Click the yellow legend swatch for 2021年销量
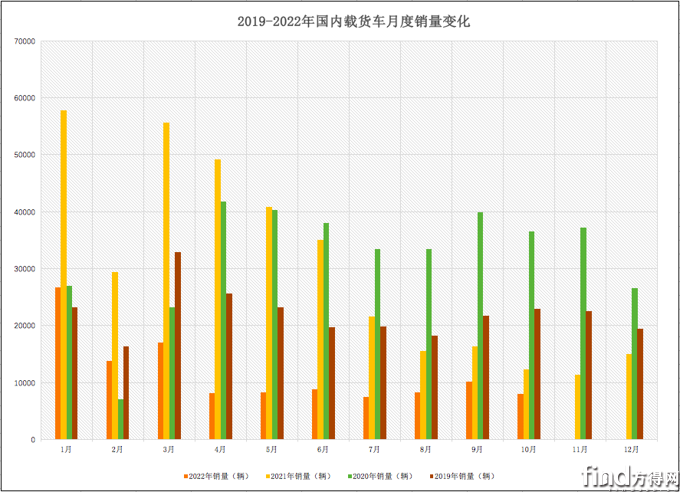Screen dimensions: 680x492 [x=268, y=476]
